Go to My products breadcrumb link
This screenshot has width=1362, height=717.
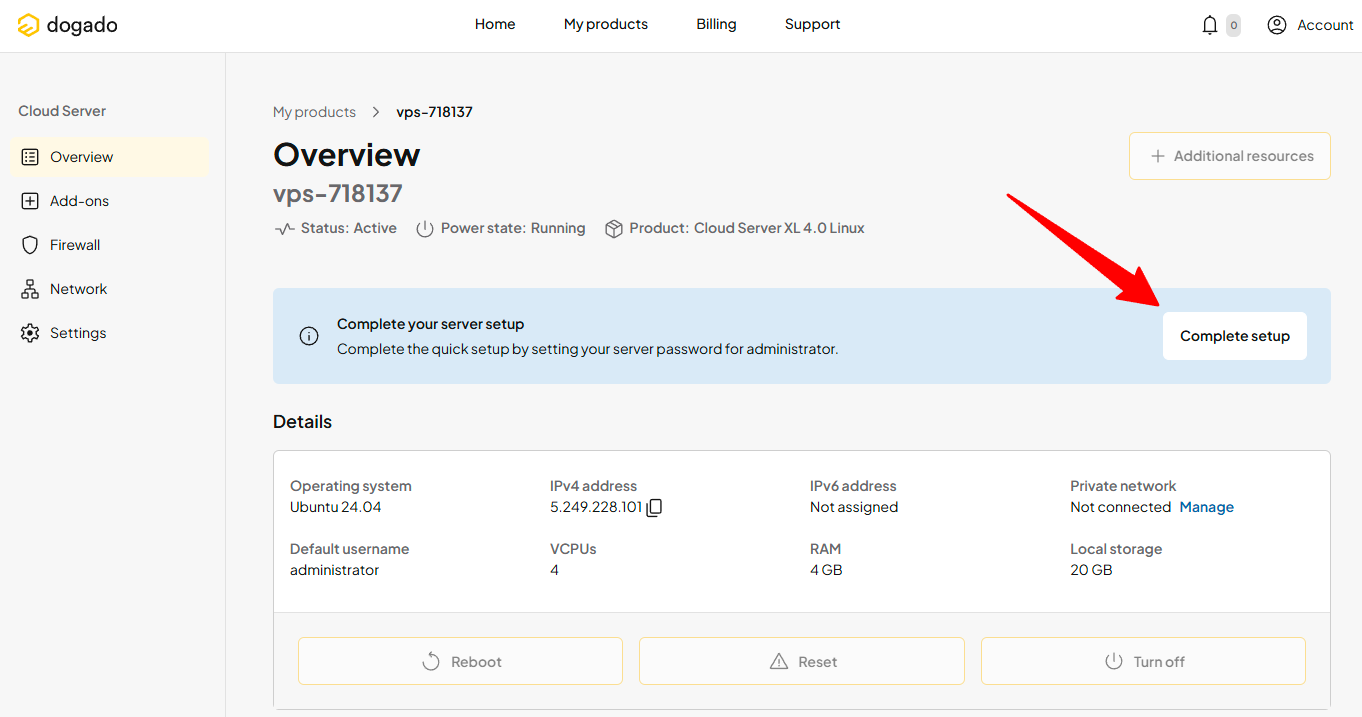[314, 112]
